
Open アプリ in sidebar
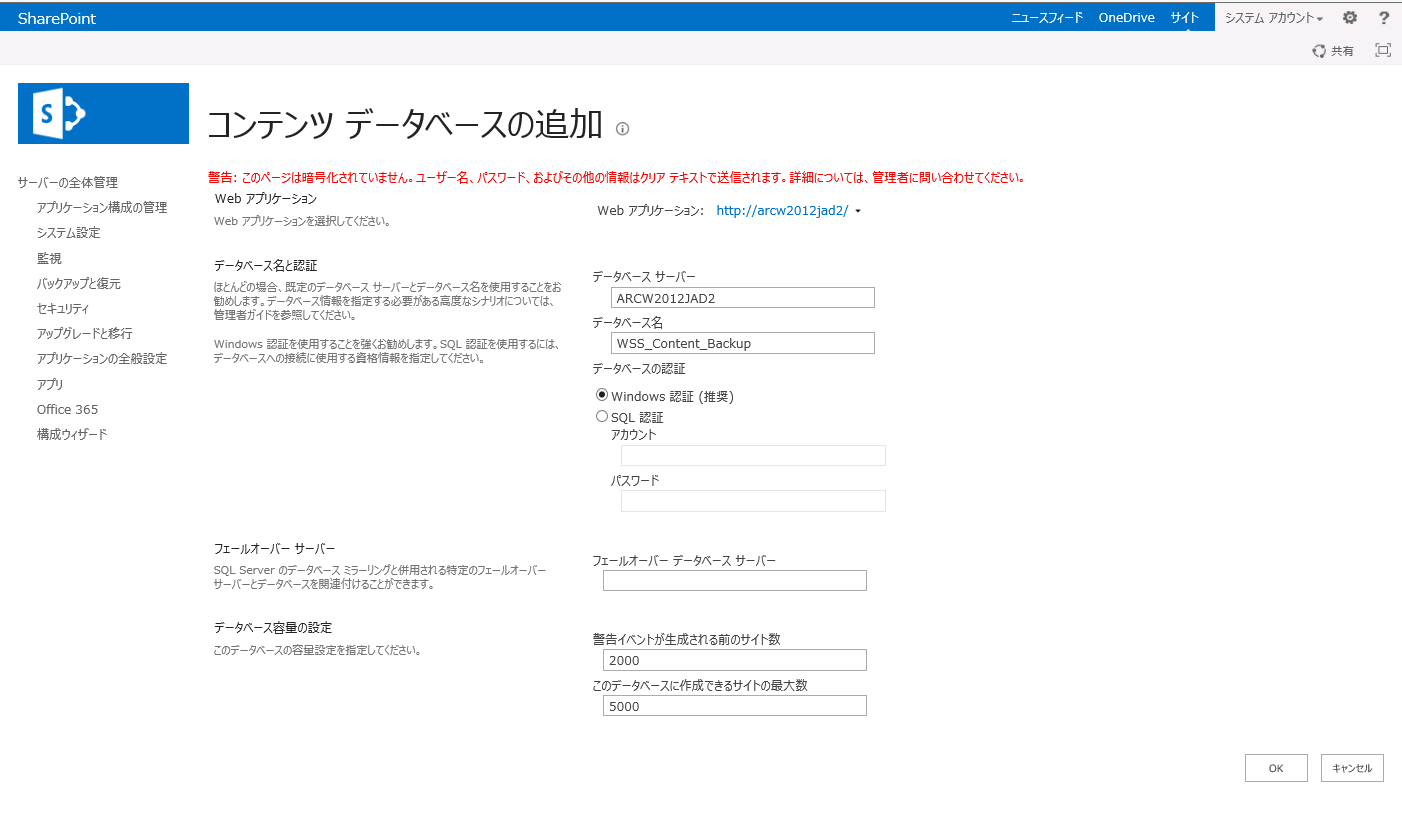[x=50, y=384]
